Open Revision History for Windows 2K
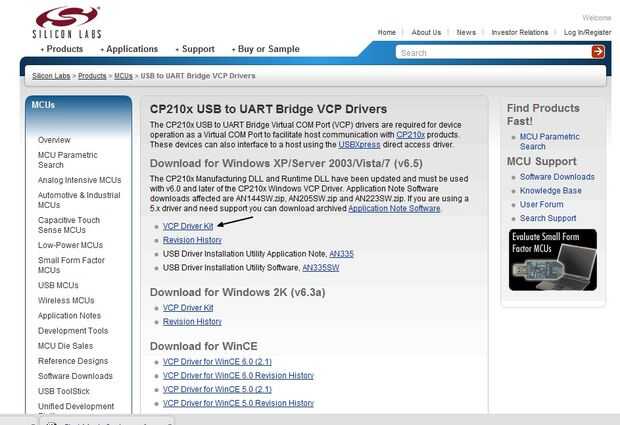 click(192, 321)
